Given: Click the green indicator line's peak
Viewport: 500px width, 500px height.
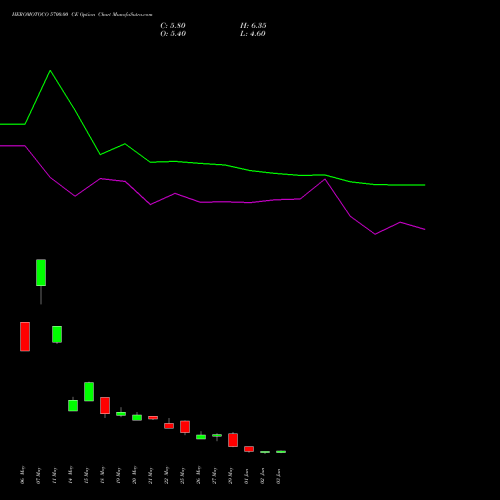Looking at the screenshot, I should [50, 71].
